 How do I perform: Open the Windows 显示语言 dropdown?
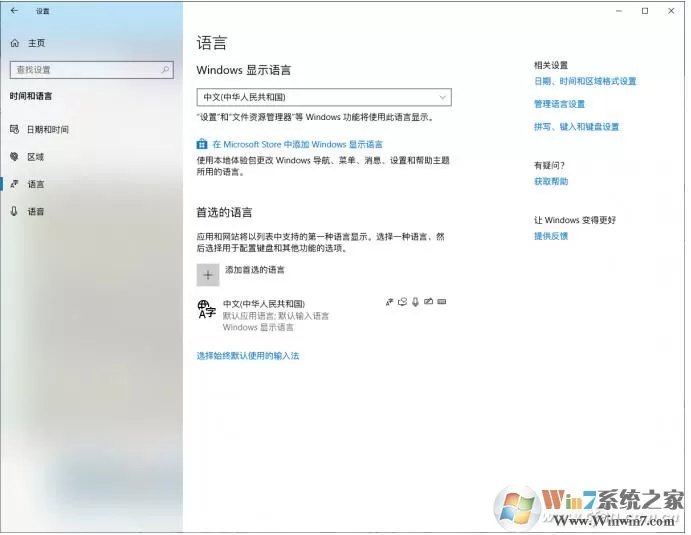click(324, 97)
